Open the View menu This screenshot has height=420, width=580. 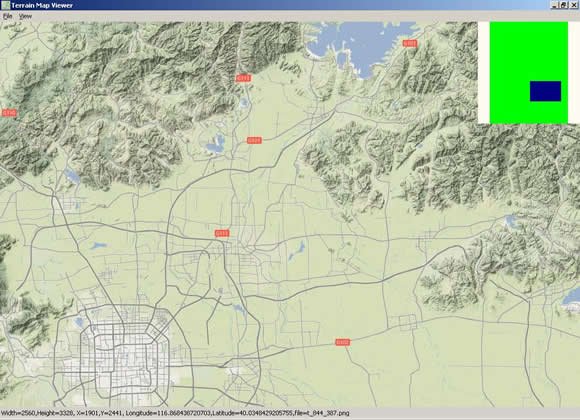[x=25, y=16]
